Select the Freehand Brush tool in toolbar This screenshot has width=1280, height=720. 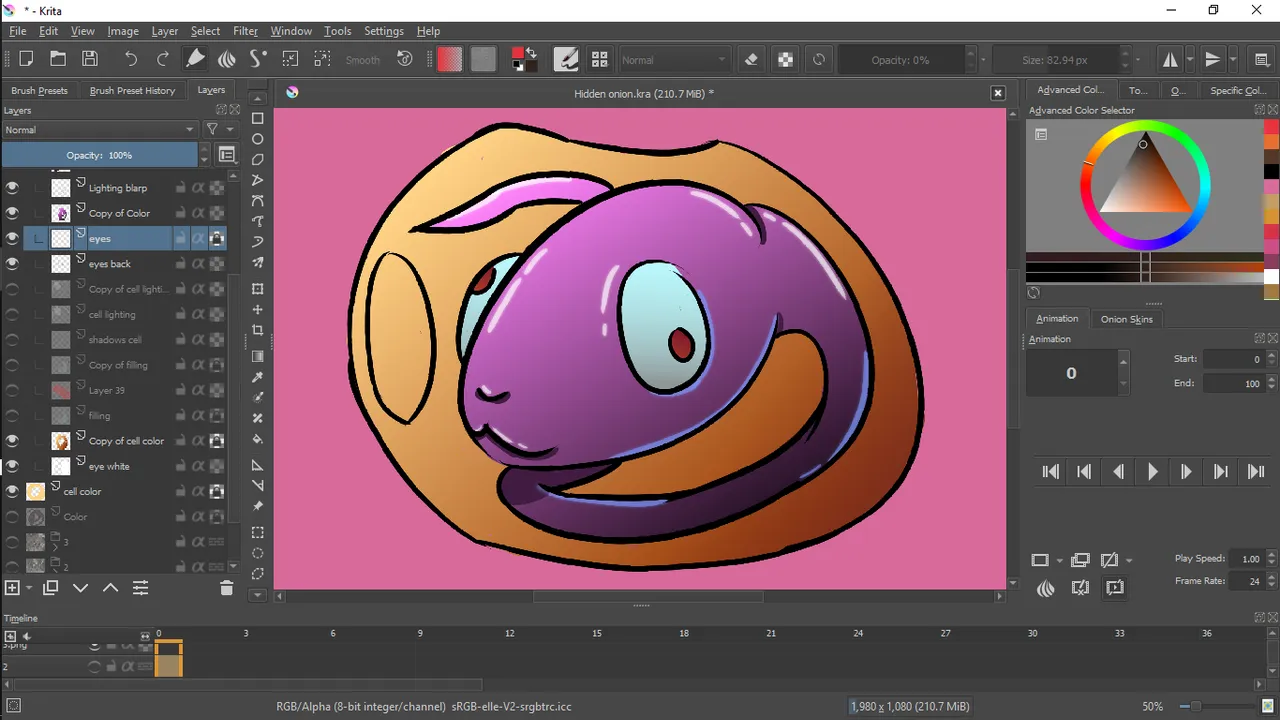click(196, 59)
